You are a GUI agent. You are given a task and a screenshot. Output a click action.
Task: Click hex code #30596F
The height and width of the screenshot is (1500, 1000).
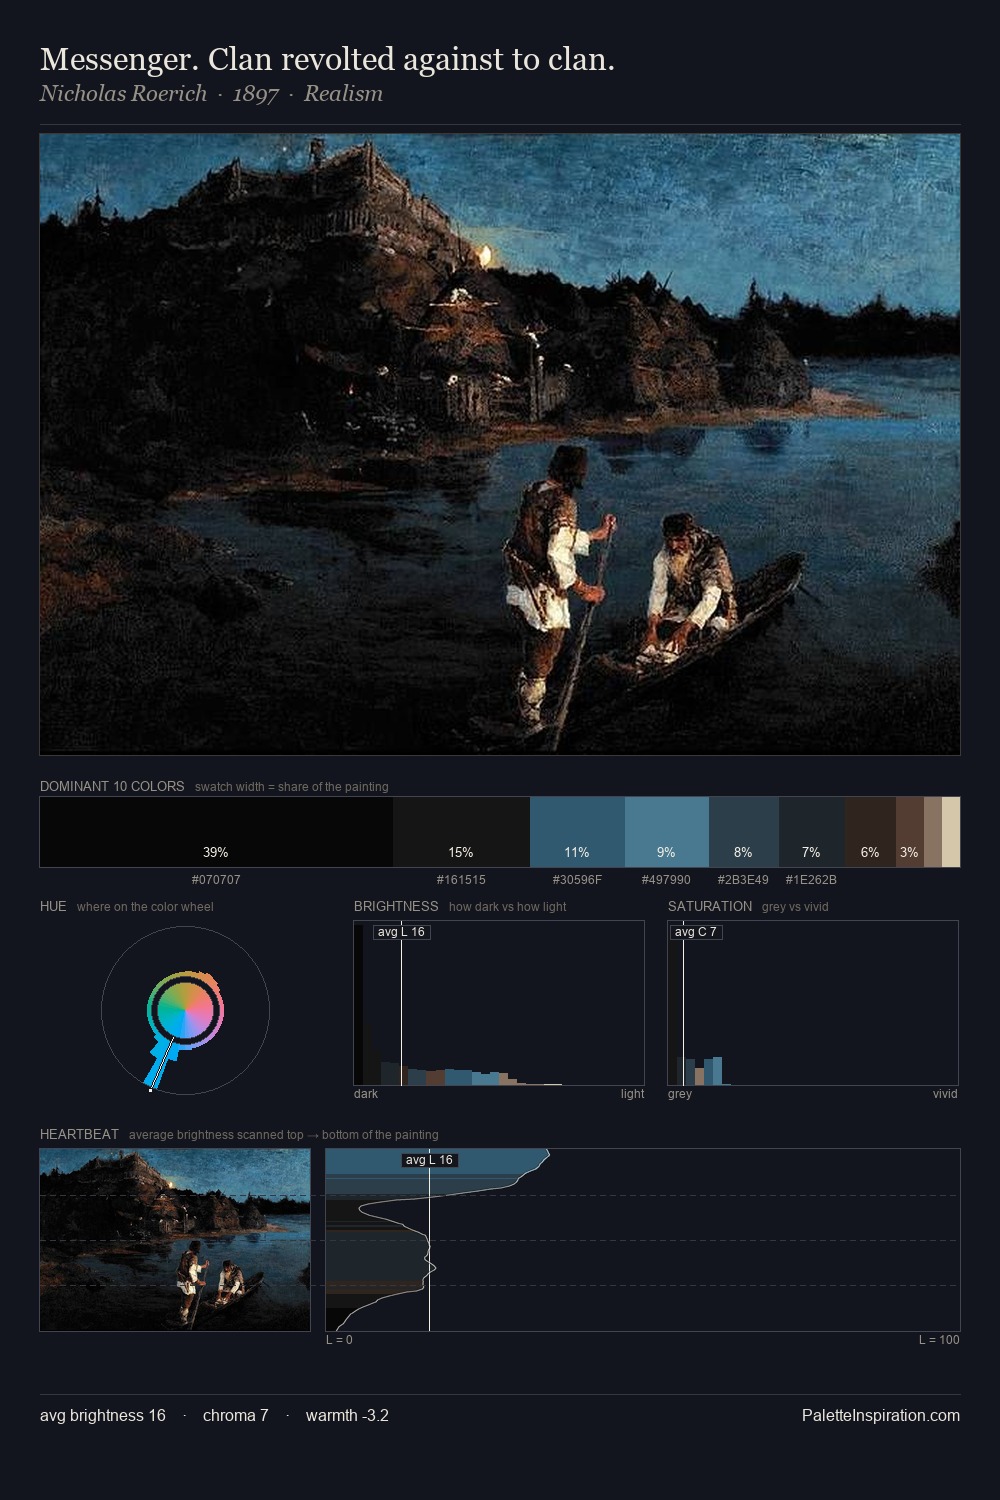577,880
